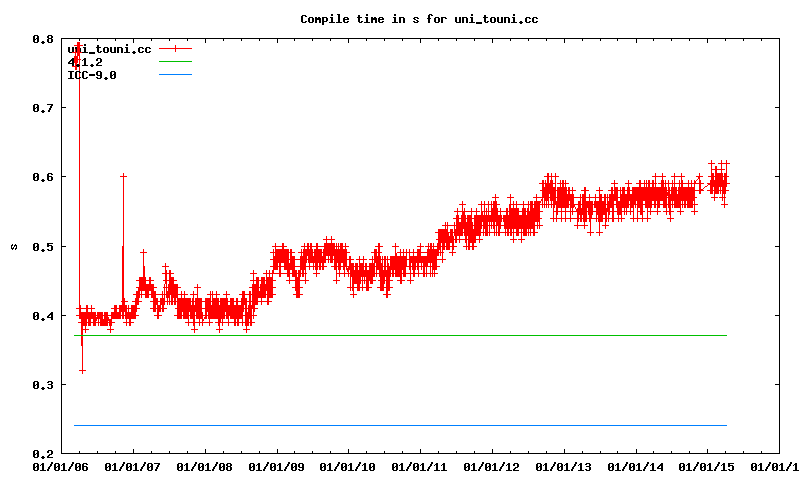The height and width of the screenshot is (480, 800).
Task: Click the horizontal baseline at 0.37
Action: pos(400,335)
